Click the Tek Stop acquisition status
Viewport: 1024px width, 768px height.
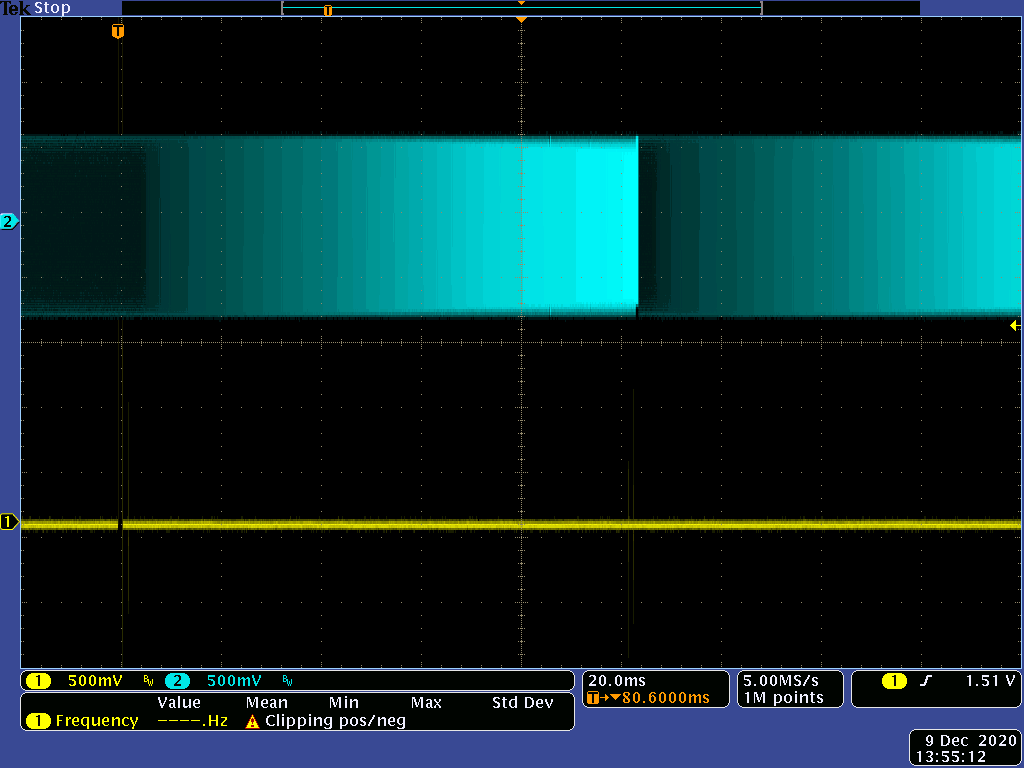tap(36, 8)
